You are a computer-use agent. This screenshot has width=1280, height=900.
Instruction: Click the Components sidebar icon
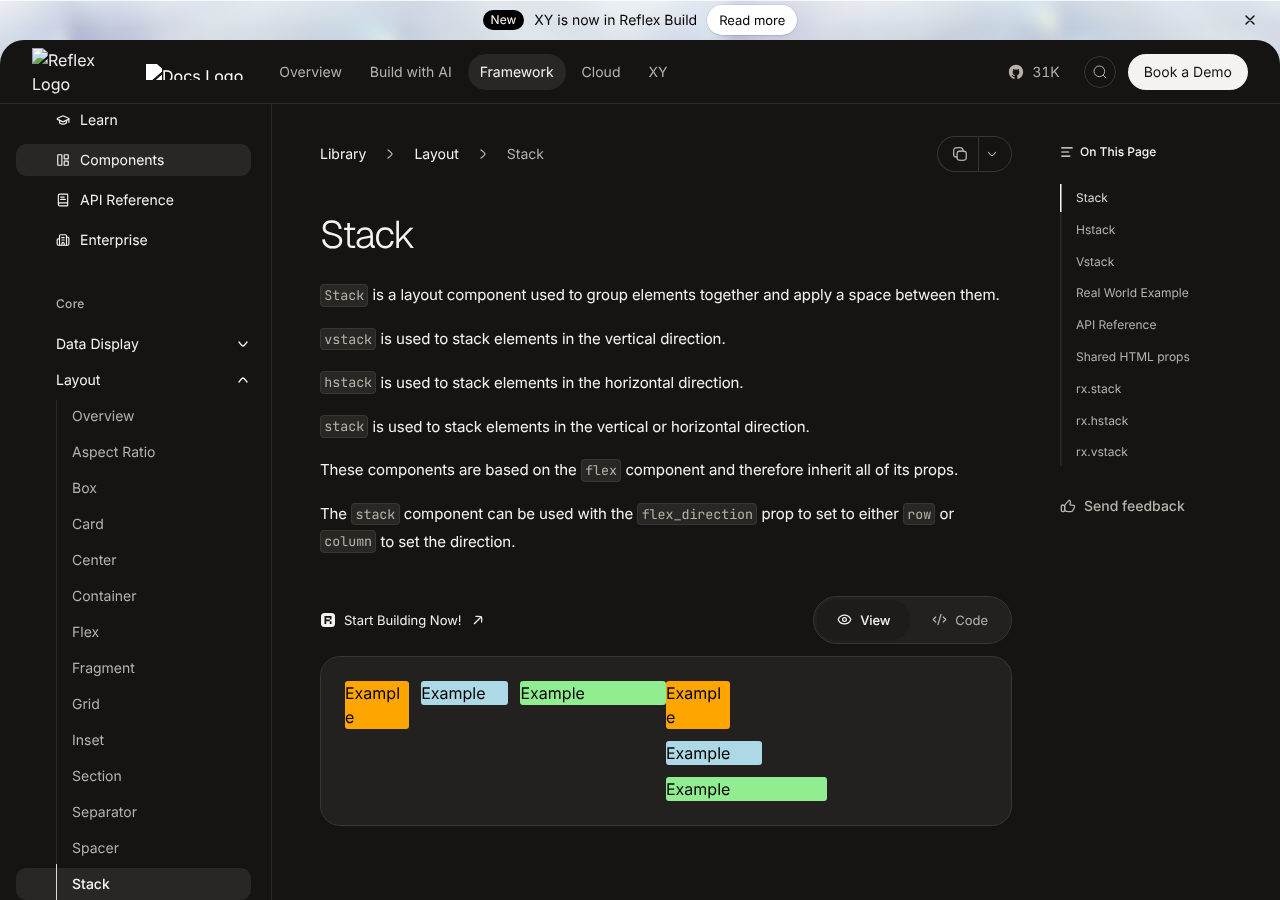63,160
